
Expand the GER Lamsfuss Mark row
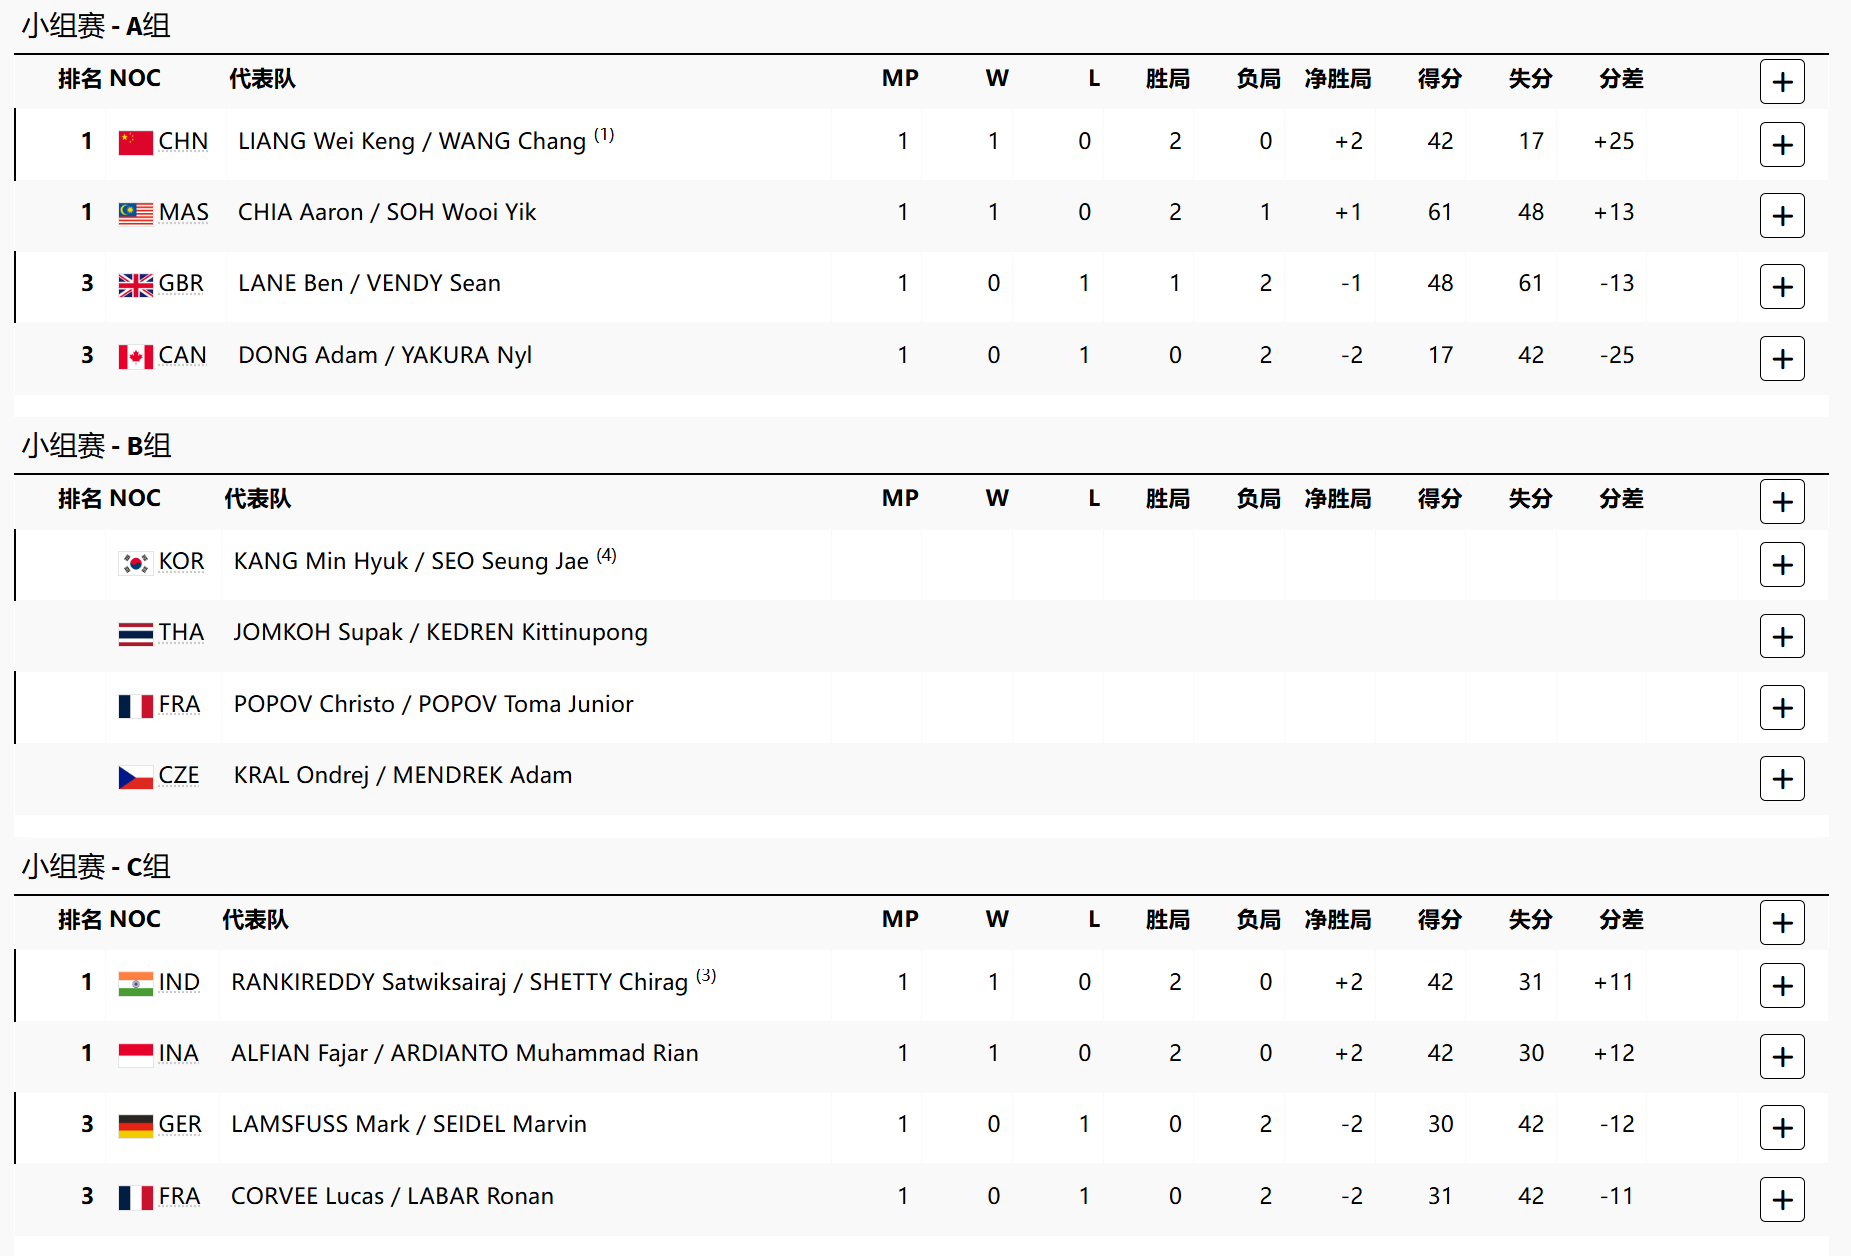coord(1782,1128)
